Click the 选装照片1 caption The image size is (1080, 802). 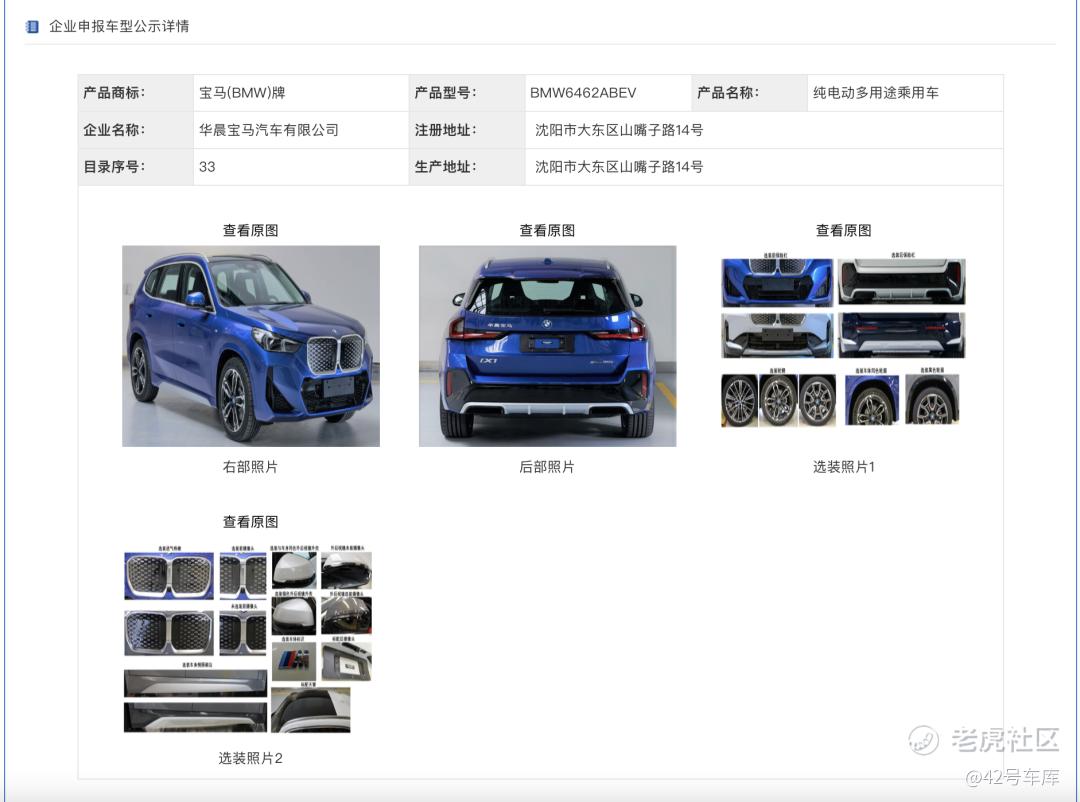click(844, 466)
